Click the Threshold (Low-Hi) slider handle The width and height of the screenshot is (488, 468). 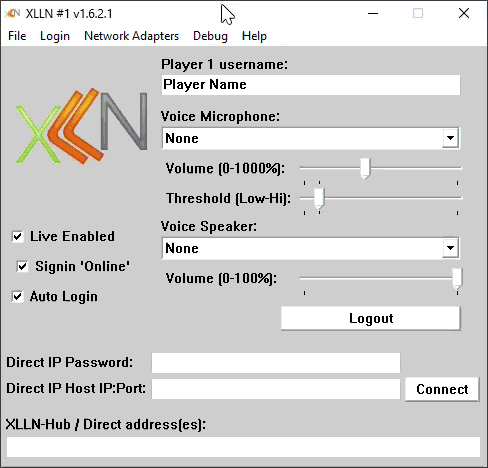click(x=319, y=198)
